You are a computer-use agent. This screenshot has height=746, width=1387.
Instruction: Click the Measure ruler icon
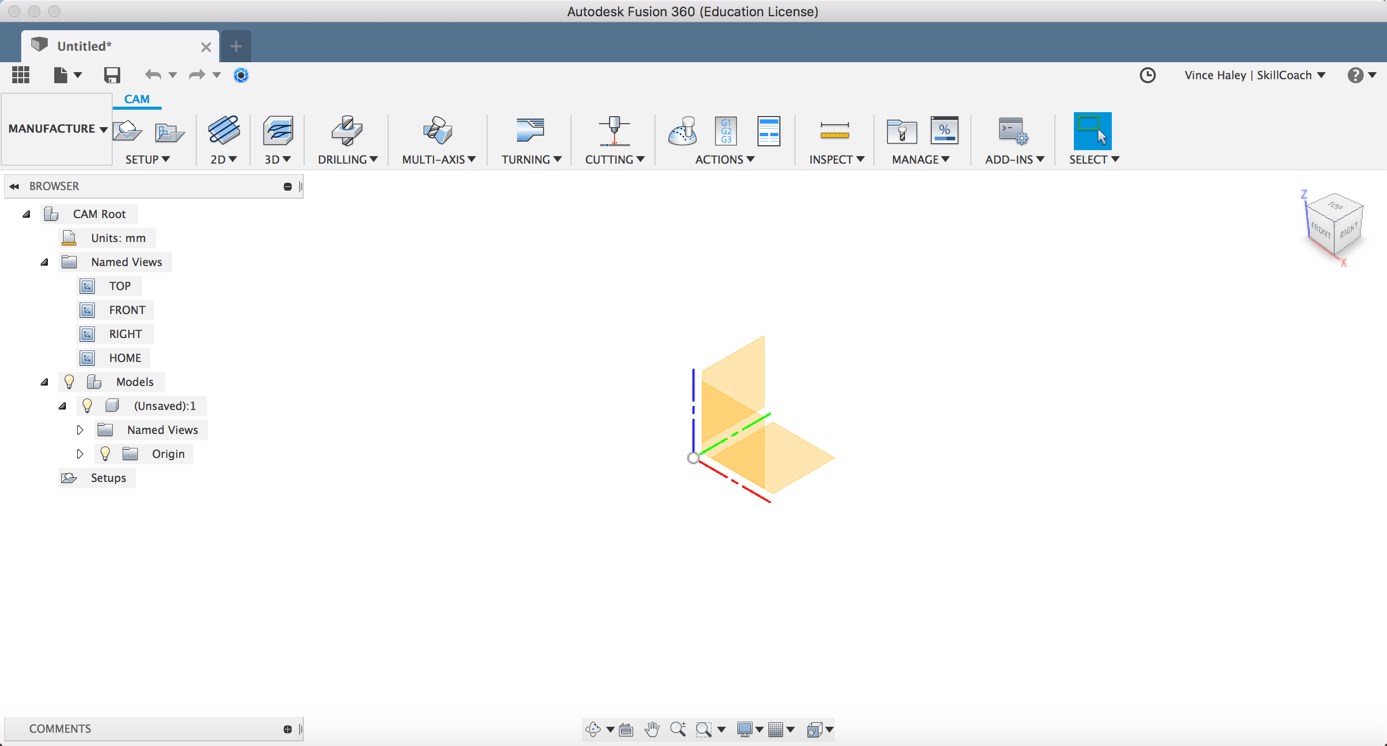(834, 131)
